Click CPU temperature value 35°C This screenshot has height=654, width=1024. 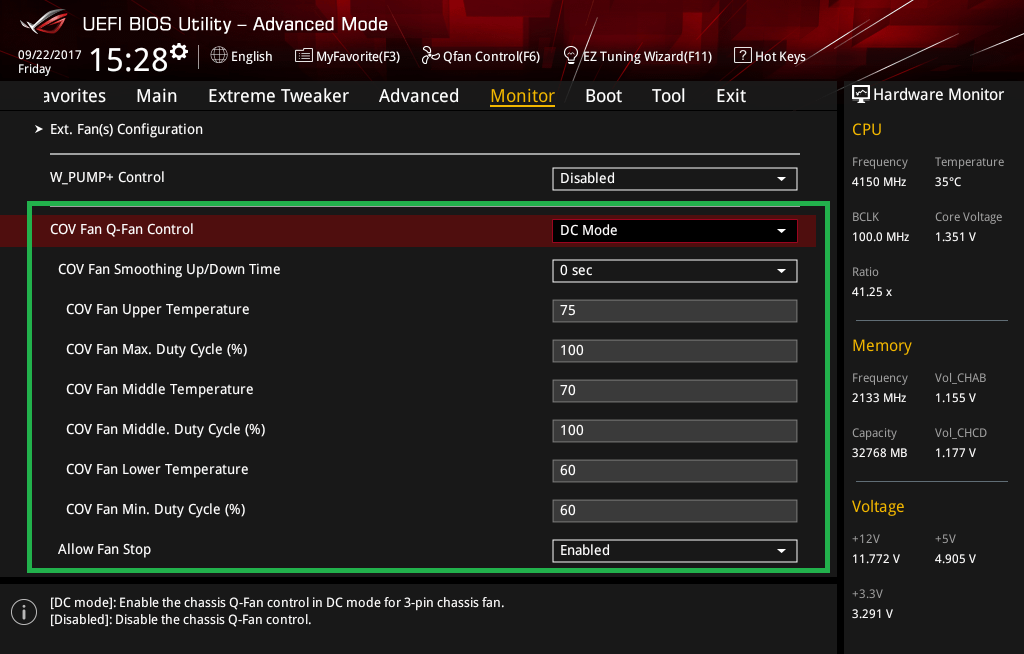click(948, 182)
